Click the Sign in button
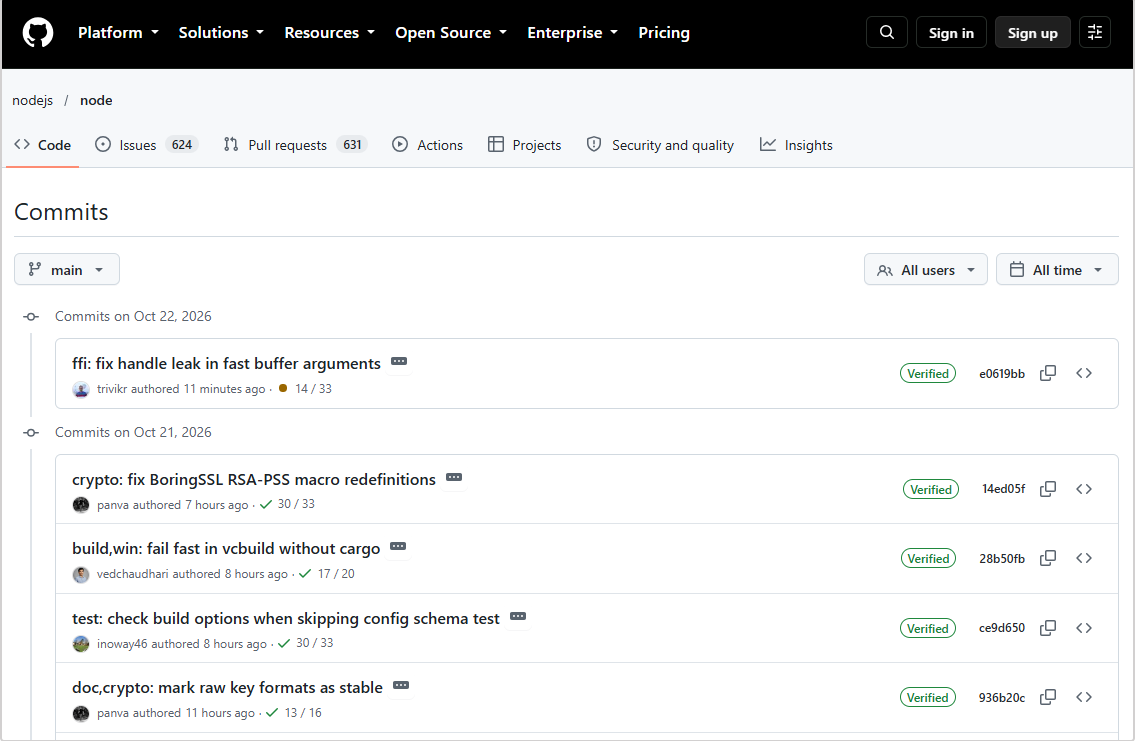The height and width of the screenshot is (741, 1135). (x=951, y=33)
